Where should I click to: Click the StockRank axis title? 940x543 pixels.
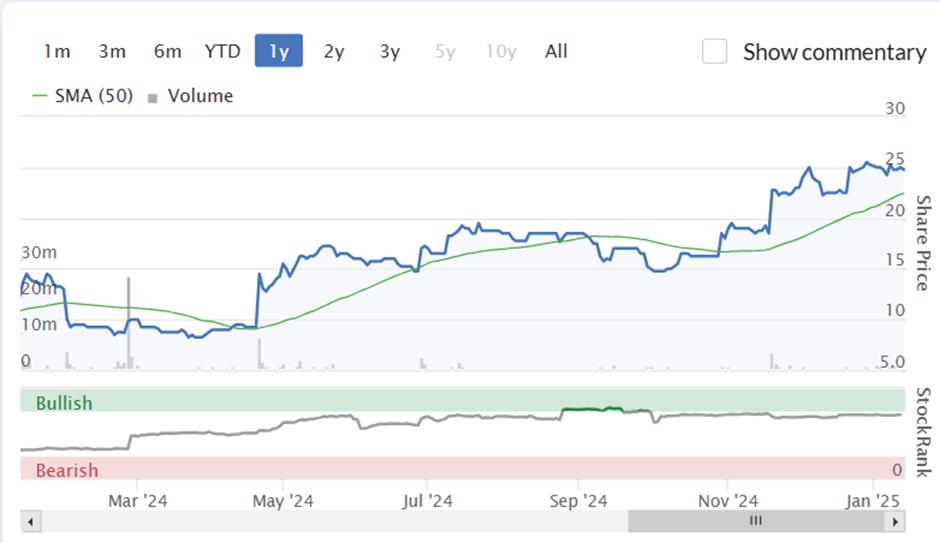coord(923,432)
